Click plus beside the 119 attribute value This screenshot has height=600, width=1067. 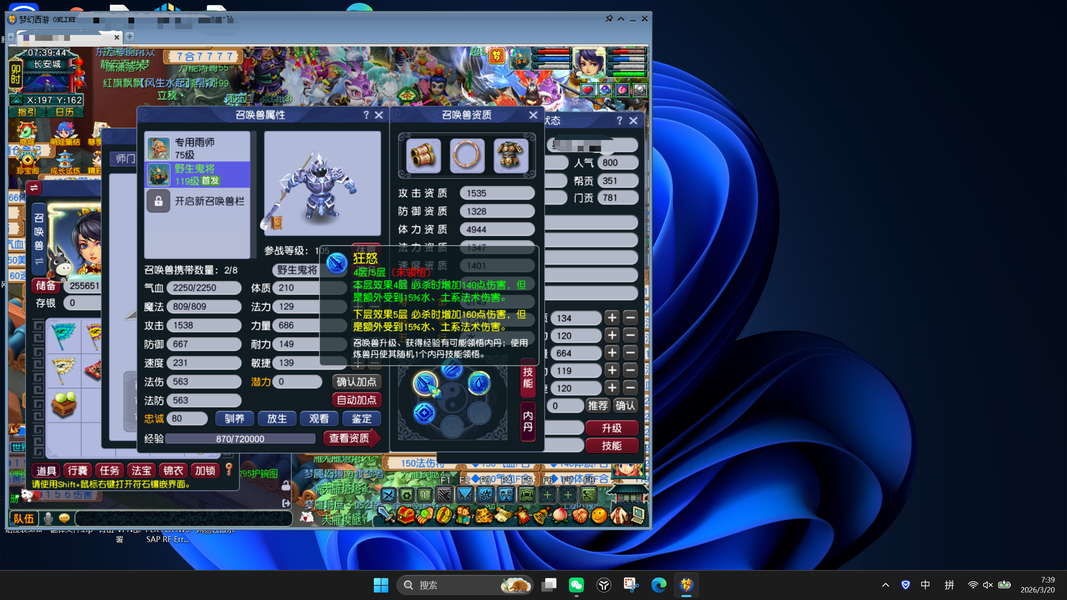click(612, 371)
